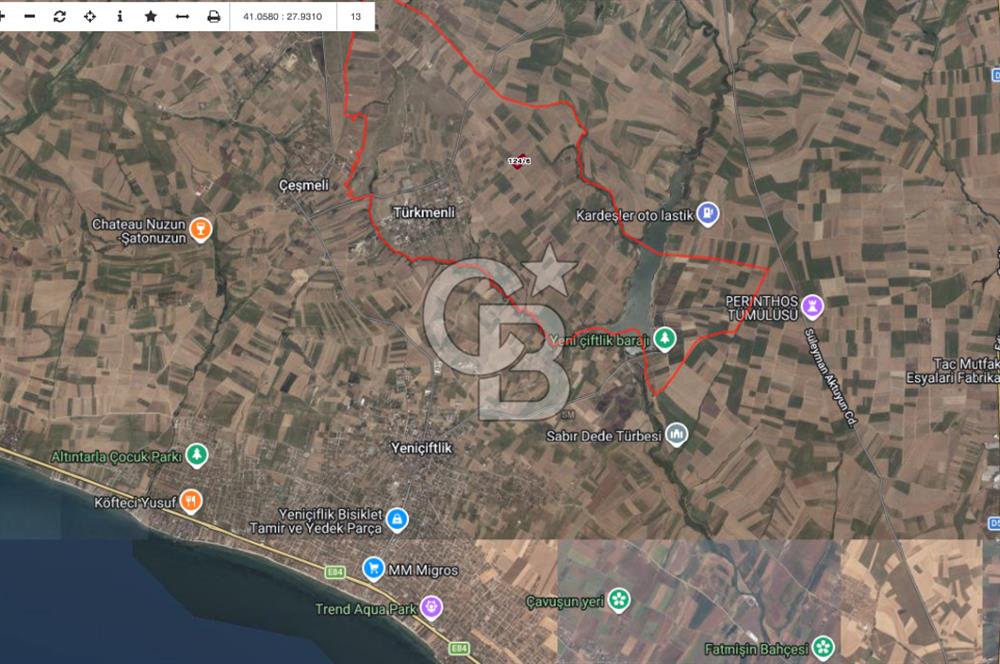Click the star favorites icon
Image resolution: width=1000 pixels, height=664 pixels.
(x=151, y=16)
